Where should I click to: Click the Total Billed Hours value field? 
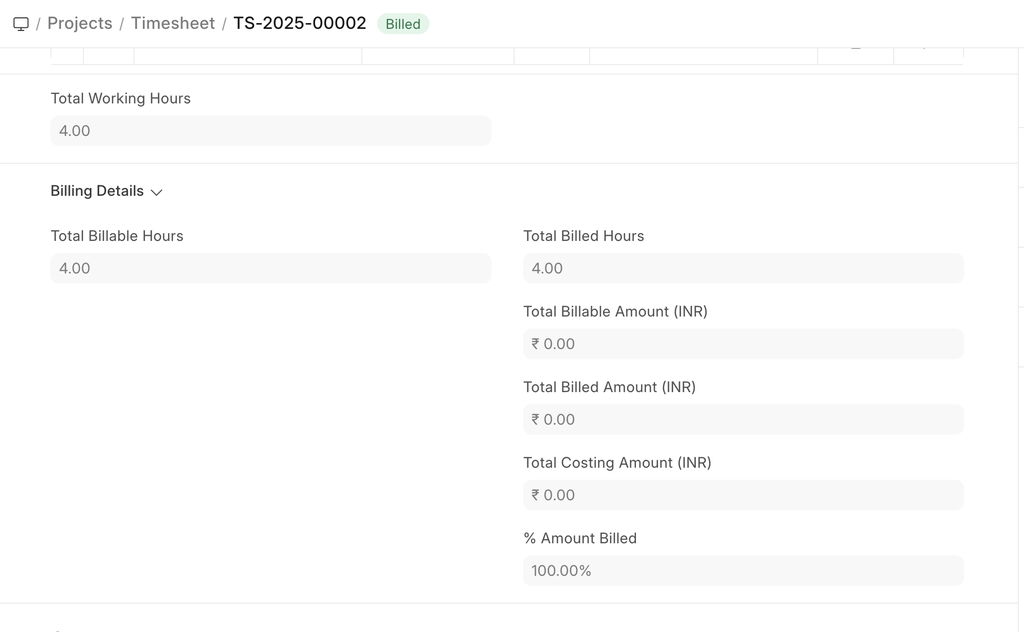coord(743,268)
